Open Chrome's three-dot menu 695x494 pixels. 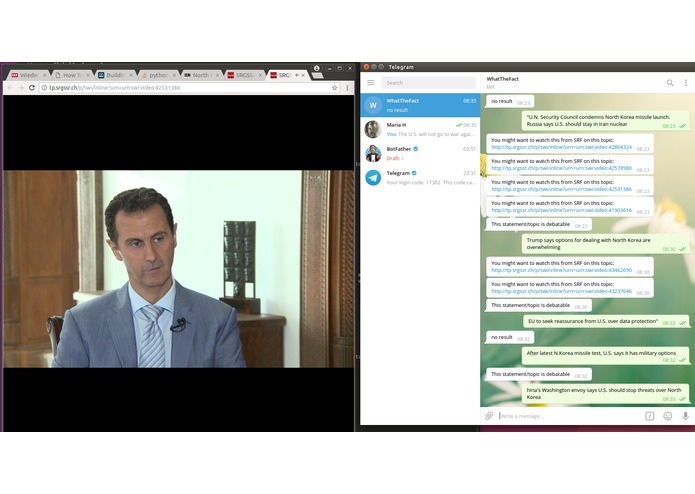coord(347,88)
